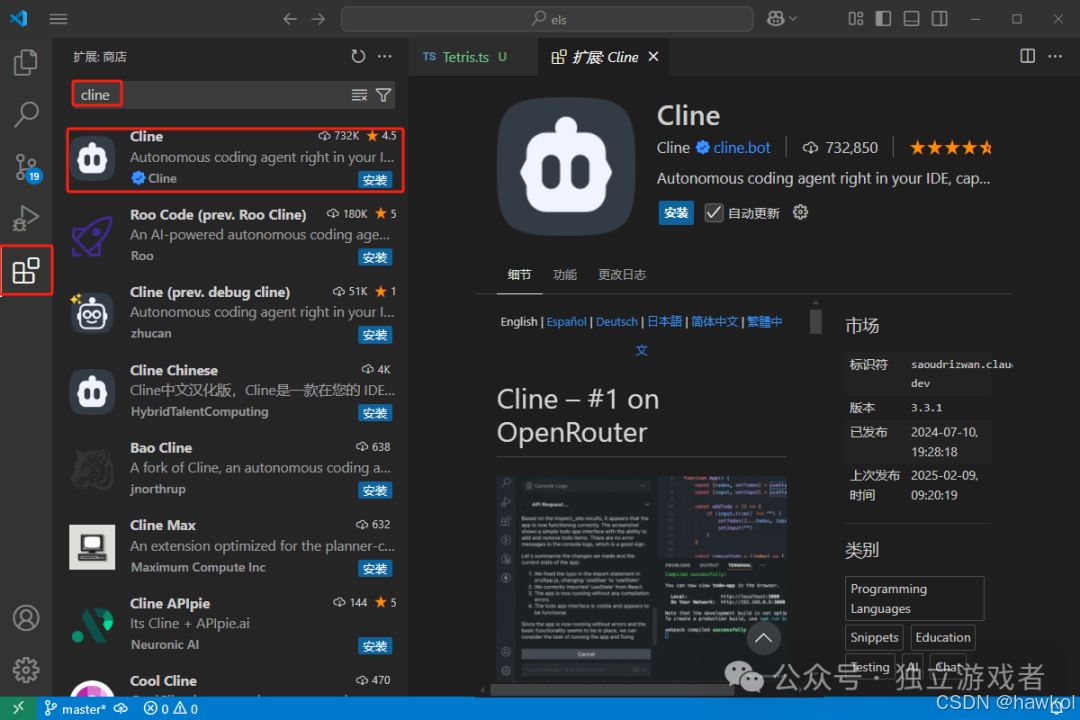Refresh the extensions marketplace list
Image resolution: width=1080 pixels, height=720 pixels.
coord(358,56)
